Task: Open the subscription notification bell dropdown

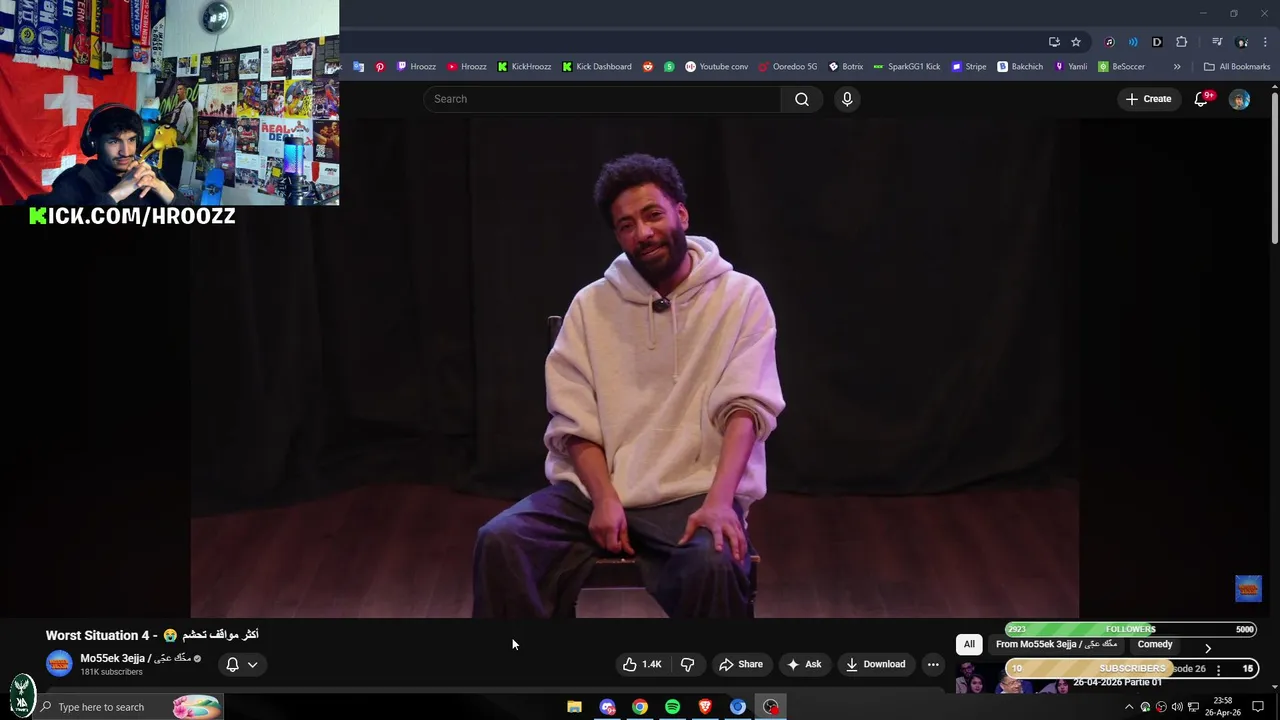Action: coord(241,664)
